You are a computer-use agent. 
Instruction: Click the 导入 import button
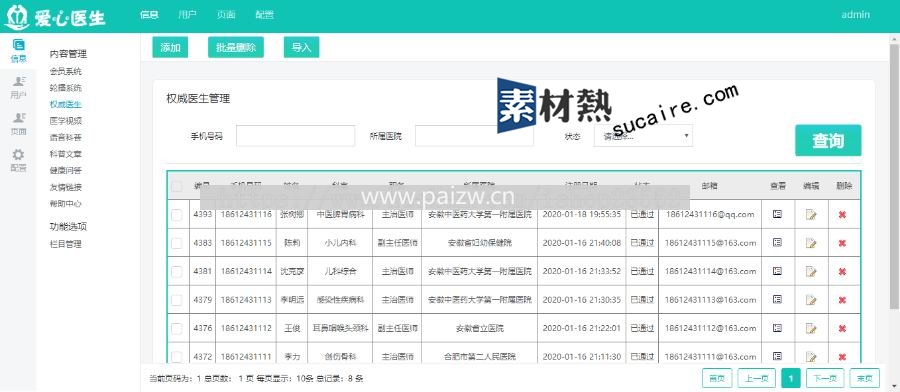[x=301, y=47]
